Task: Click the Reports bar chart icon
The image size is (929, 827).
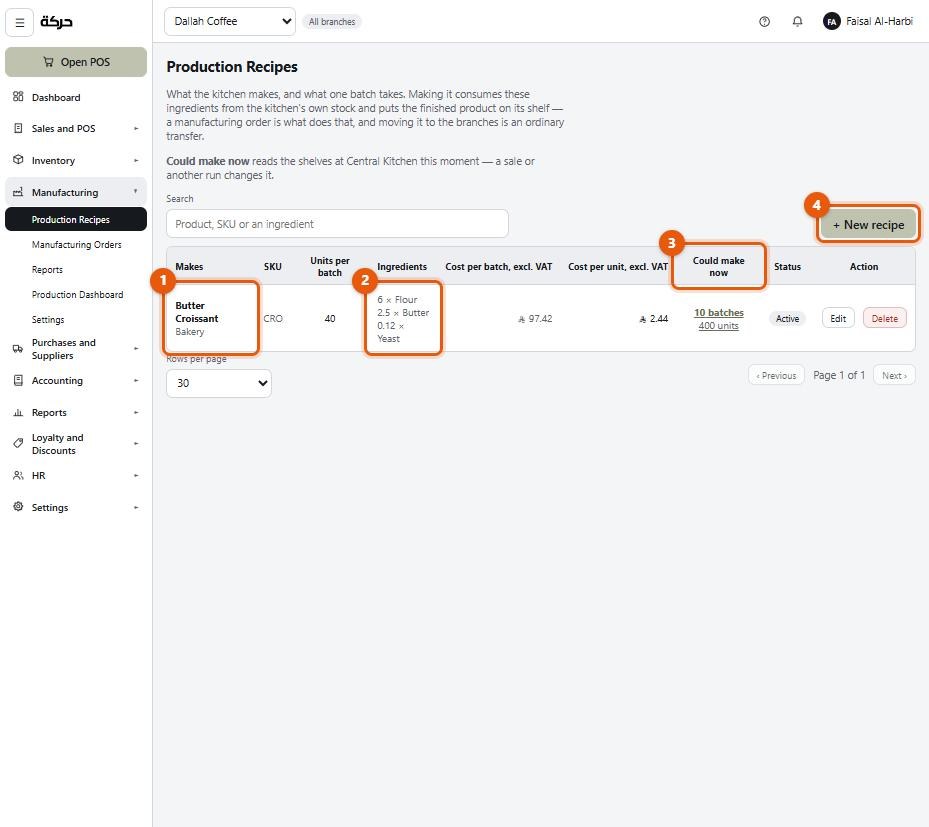Action: coord(18,412)
